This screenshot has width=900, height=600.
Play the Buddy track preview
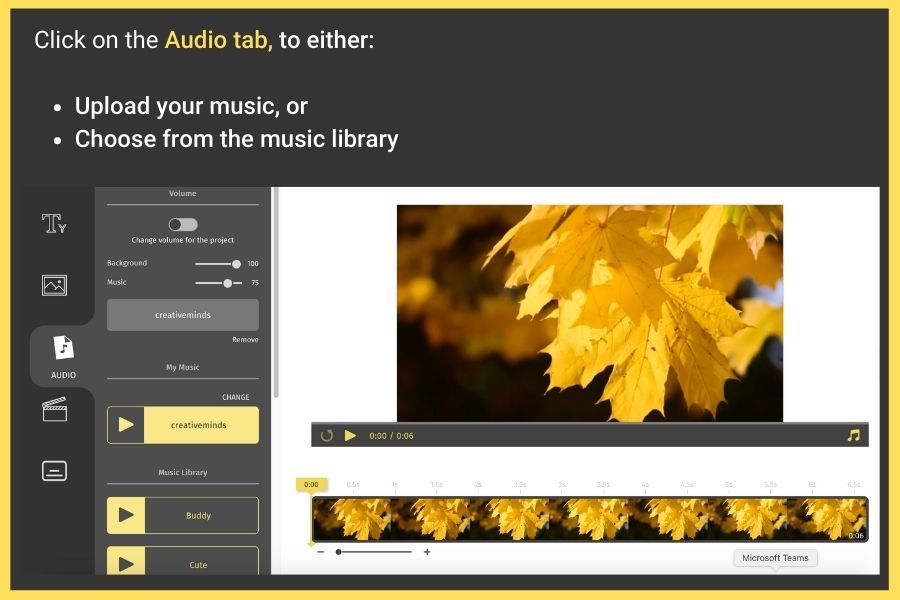pyautogui.click(x=126, y=515)
